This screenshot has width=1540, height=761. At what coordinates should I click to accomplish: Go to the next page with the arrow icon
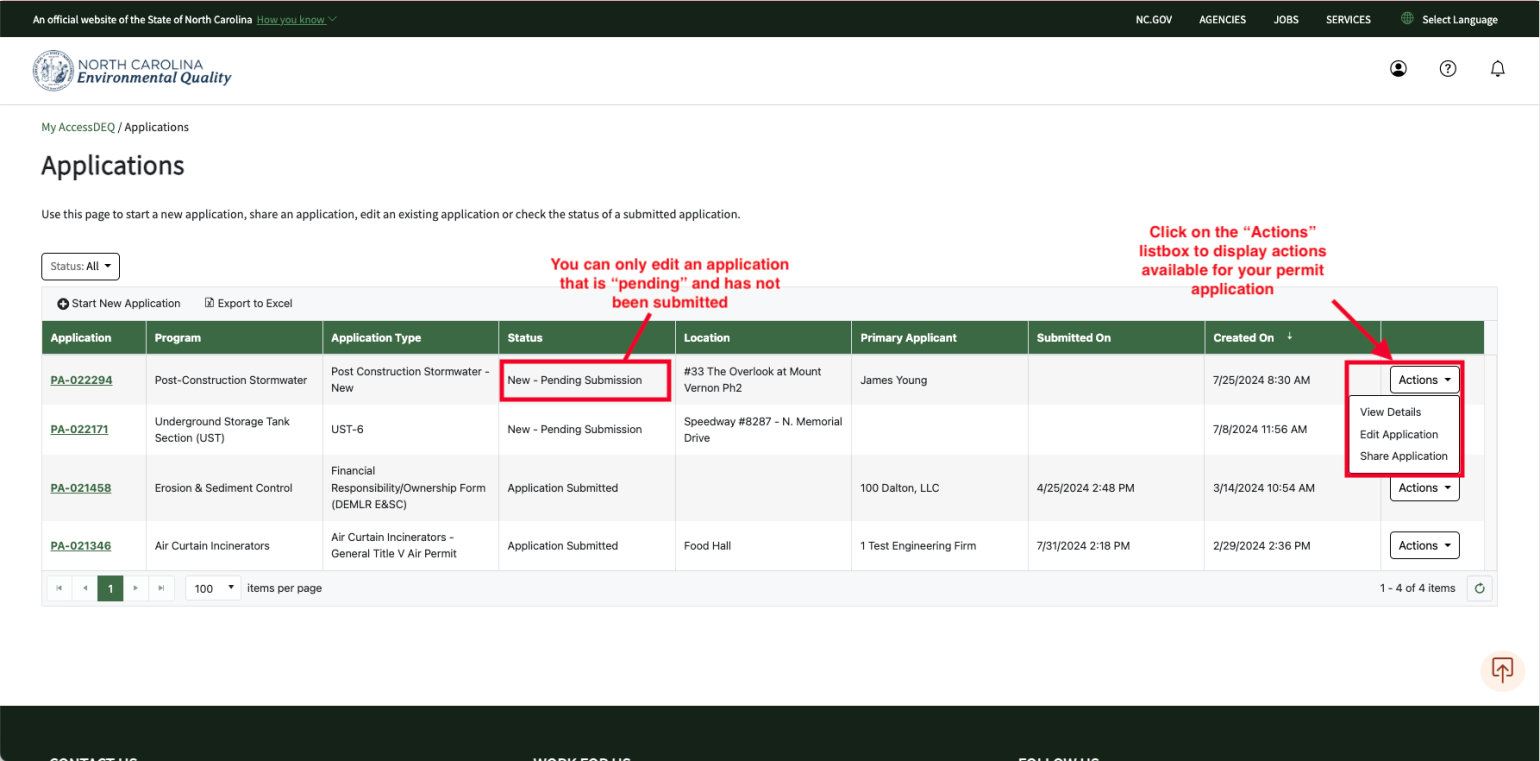pos(136,588)
